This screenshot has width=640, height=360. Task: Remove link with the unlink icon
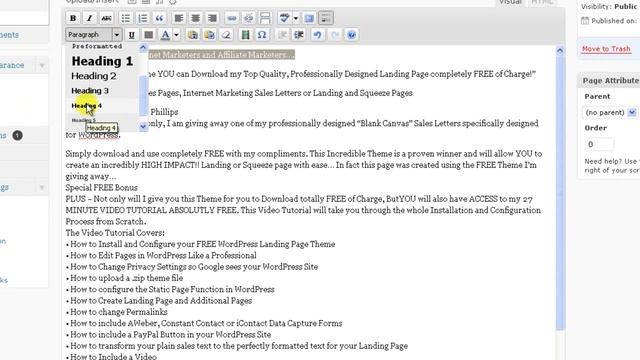248,18
